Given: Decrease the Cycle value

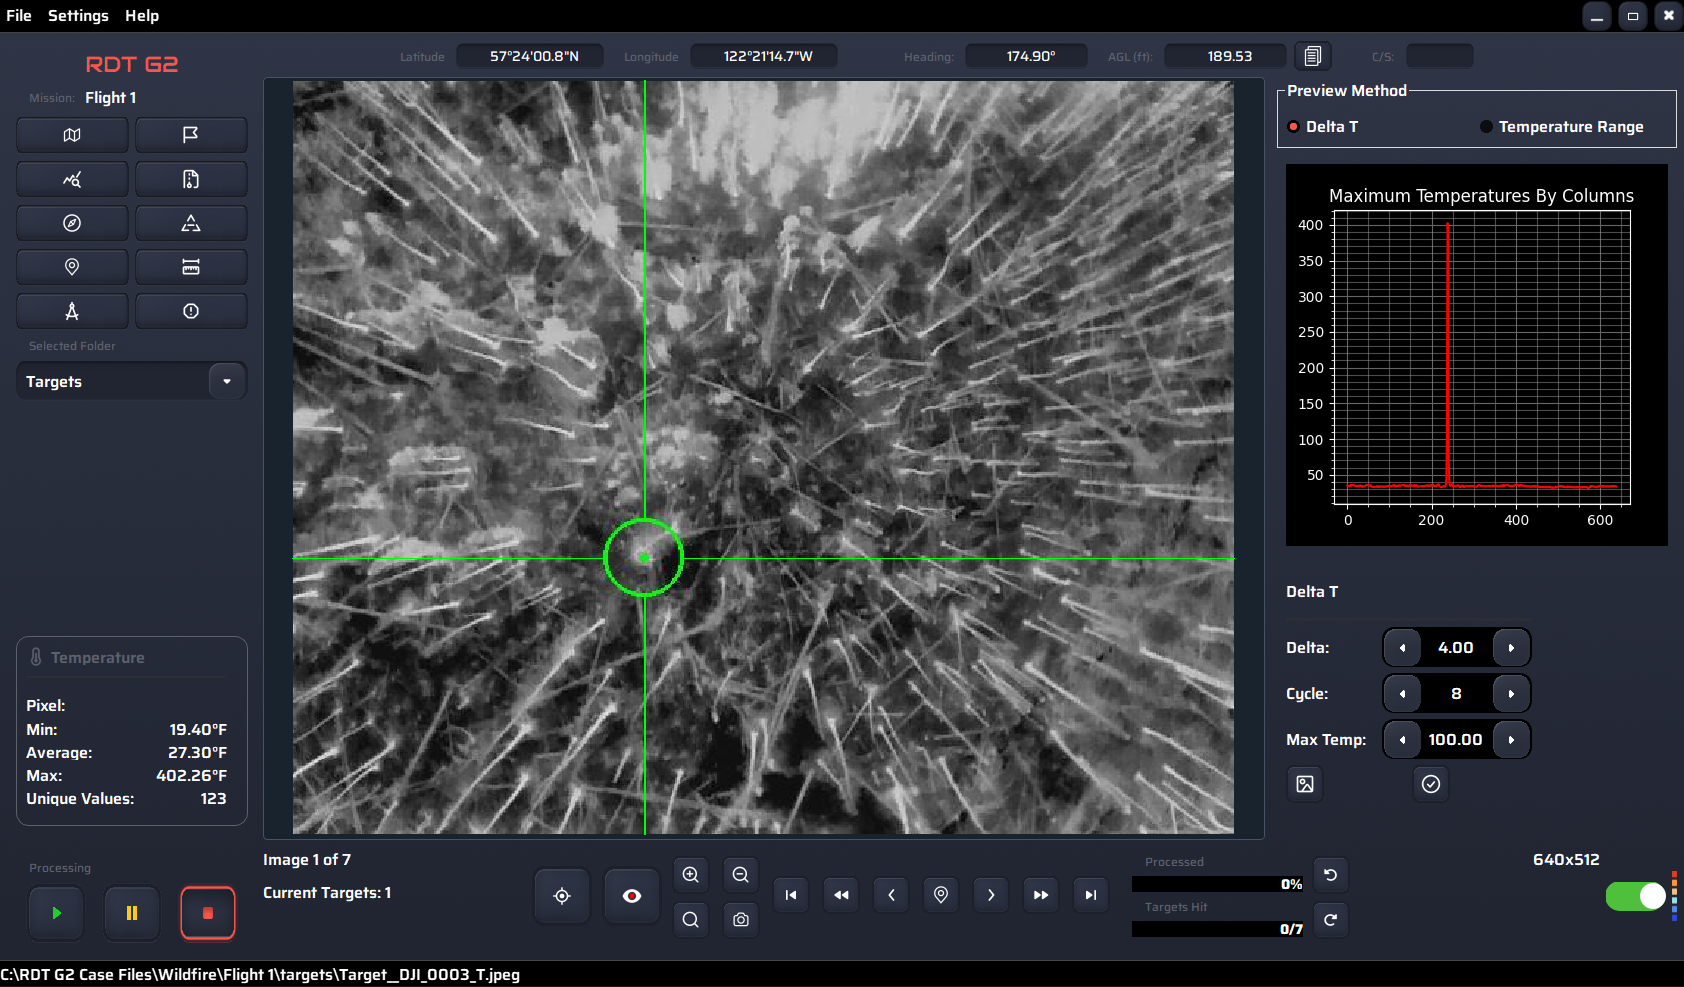Looking at the screenshot, I should (x=1402, y=694).
